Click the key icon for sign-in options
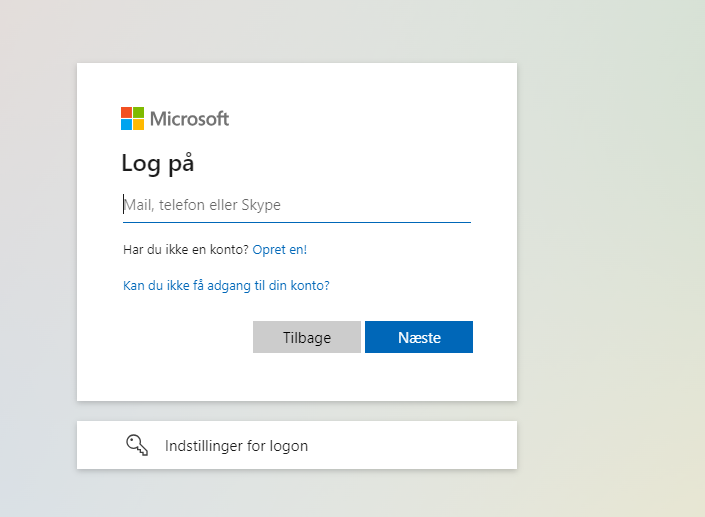Image resolution: width=705 pixels, height=517 pixels. [x=137, y=445]
